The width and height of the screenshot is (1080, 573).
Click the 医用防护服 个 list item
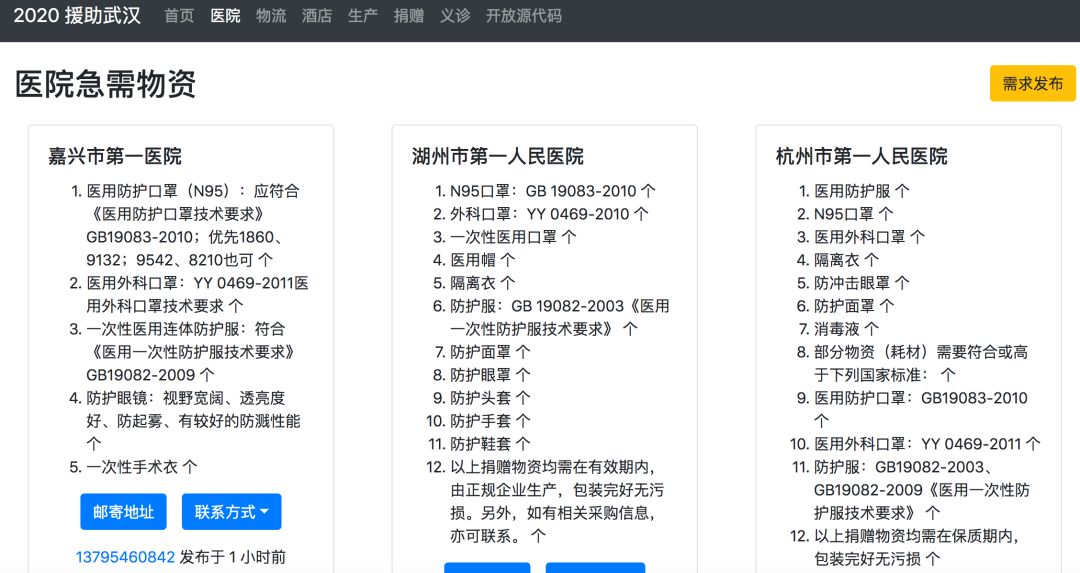(x=862, y=191)
